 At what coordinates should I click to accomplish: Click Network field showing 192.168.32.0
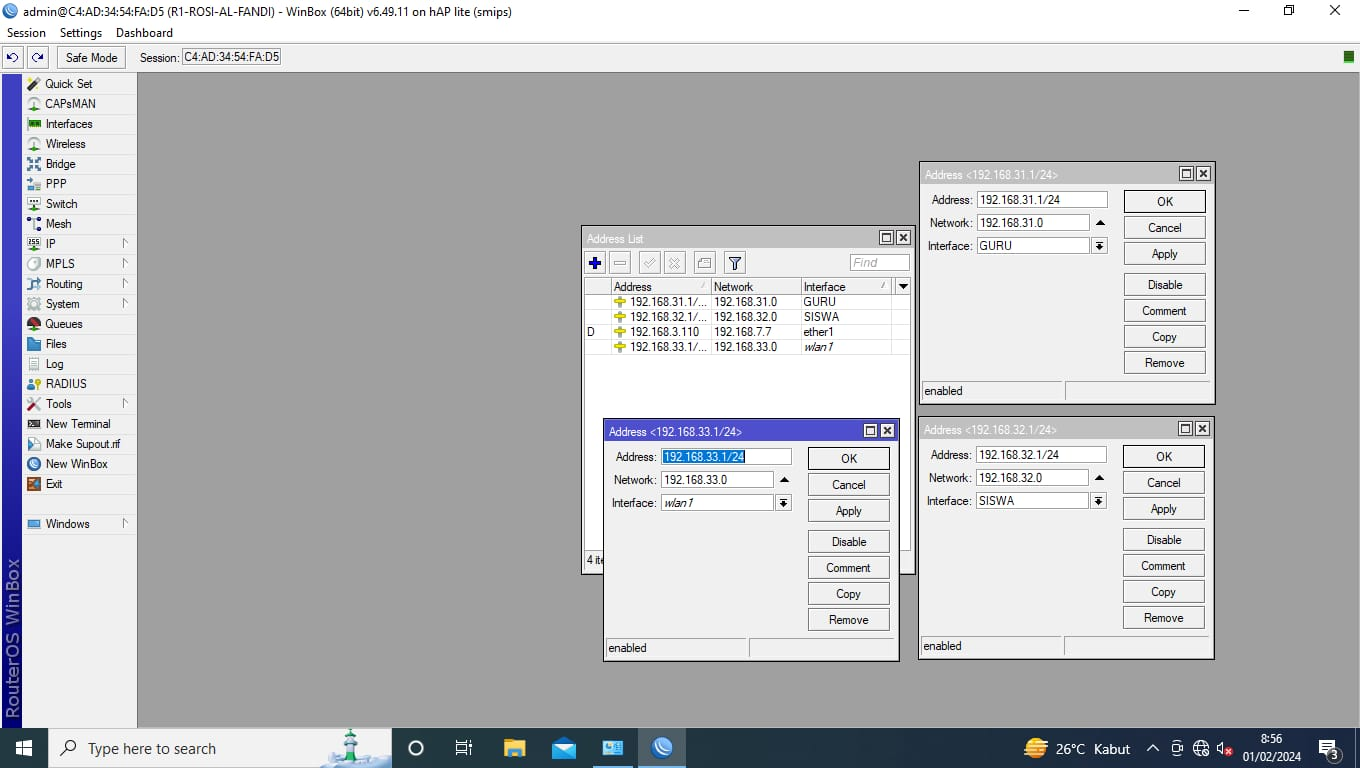(x=1032, y=477)
